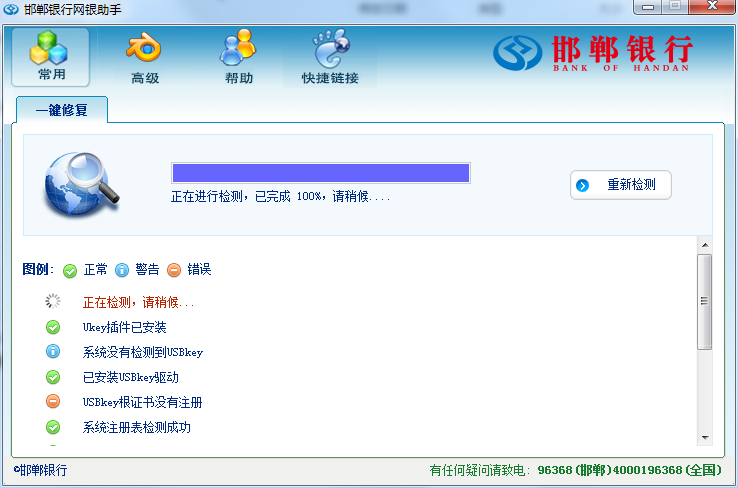
Task: Click the globe magnifier detection icon
Action: pos(81,184)
